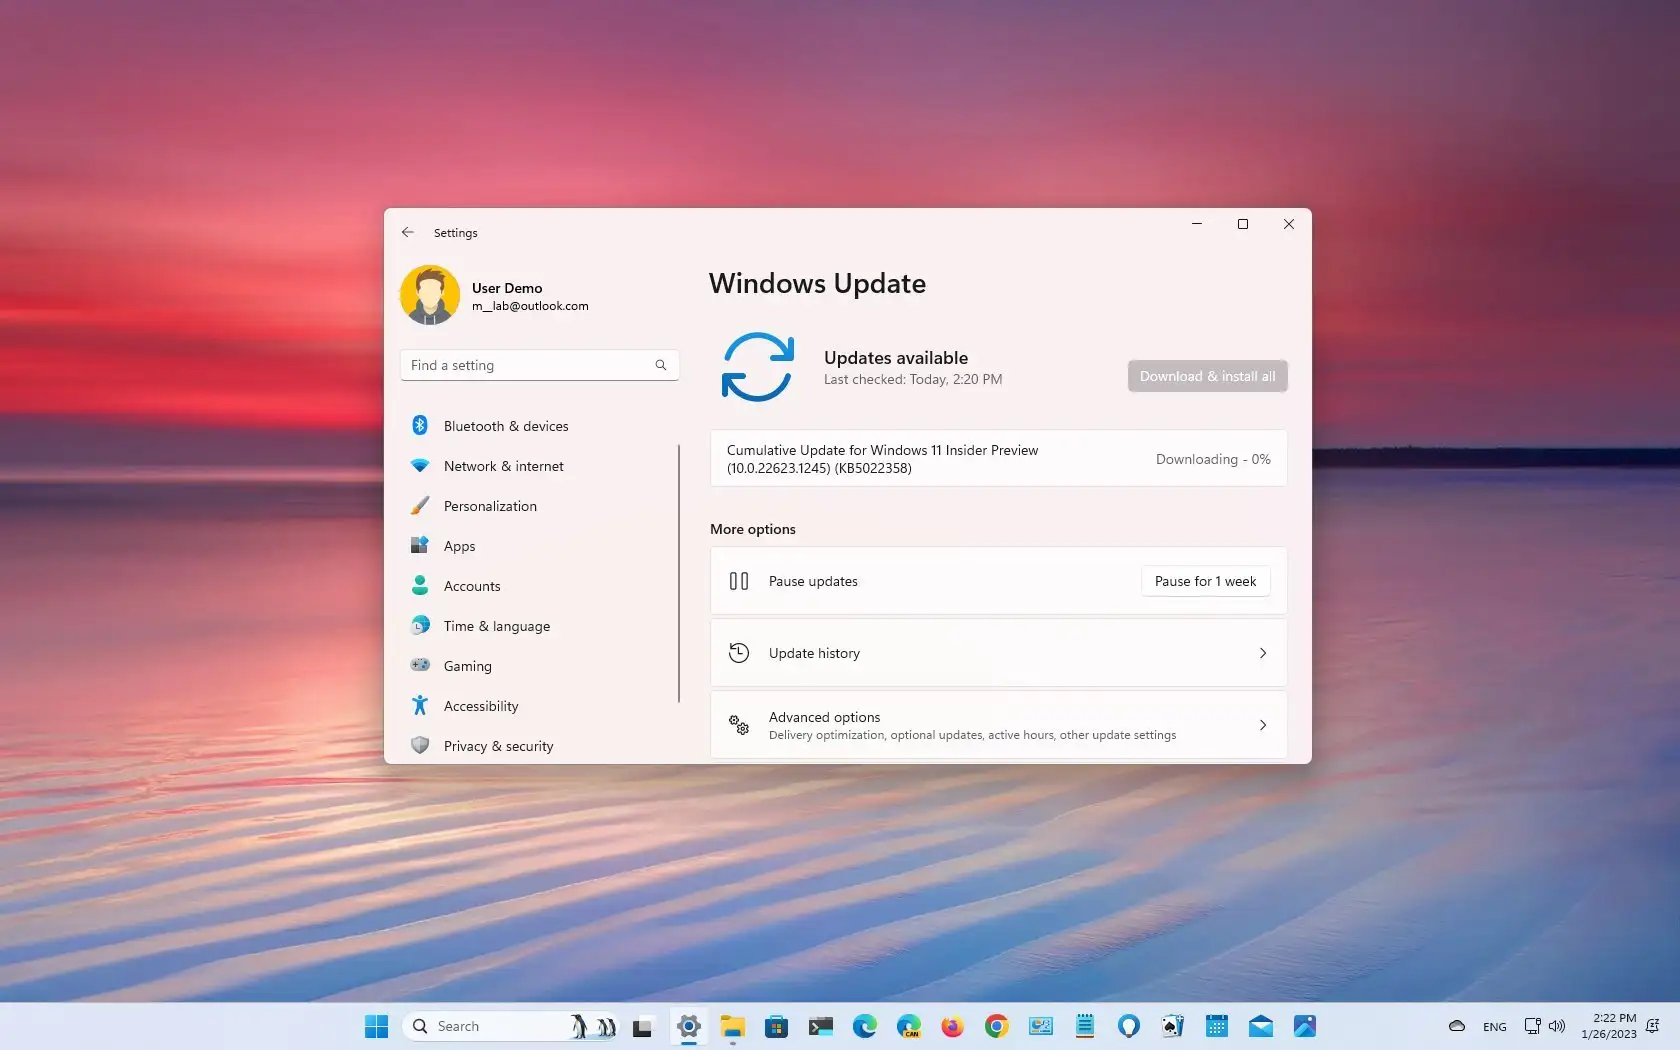Click the Update history clock icon

coord(739,653)
